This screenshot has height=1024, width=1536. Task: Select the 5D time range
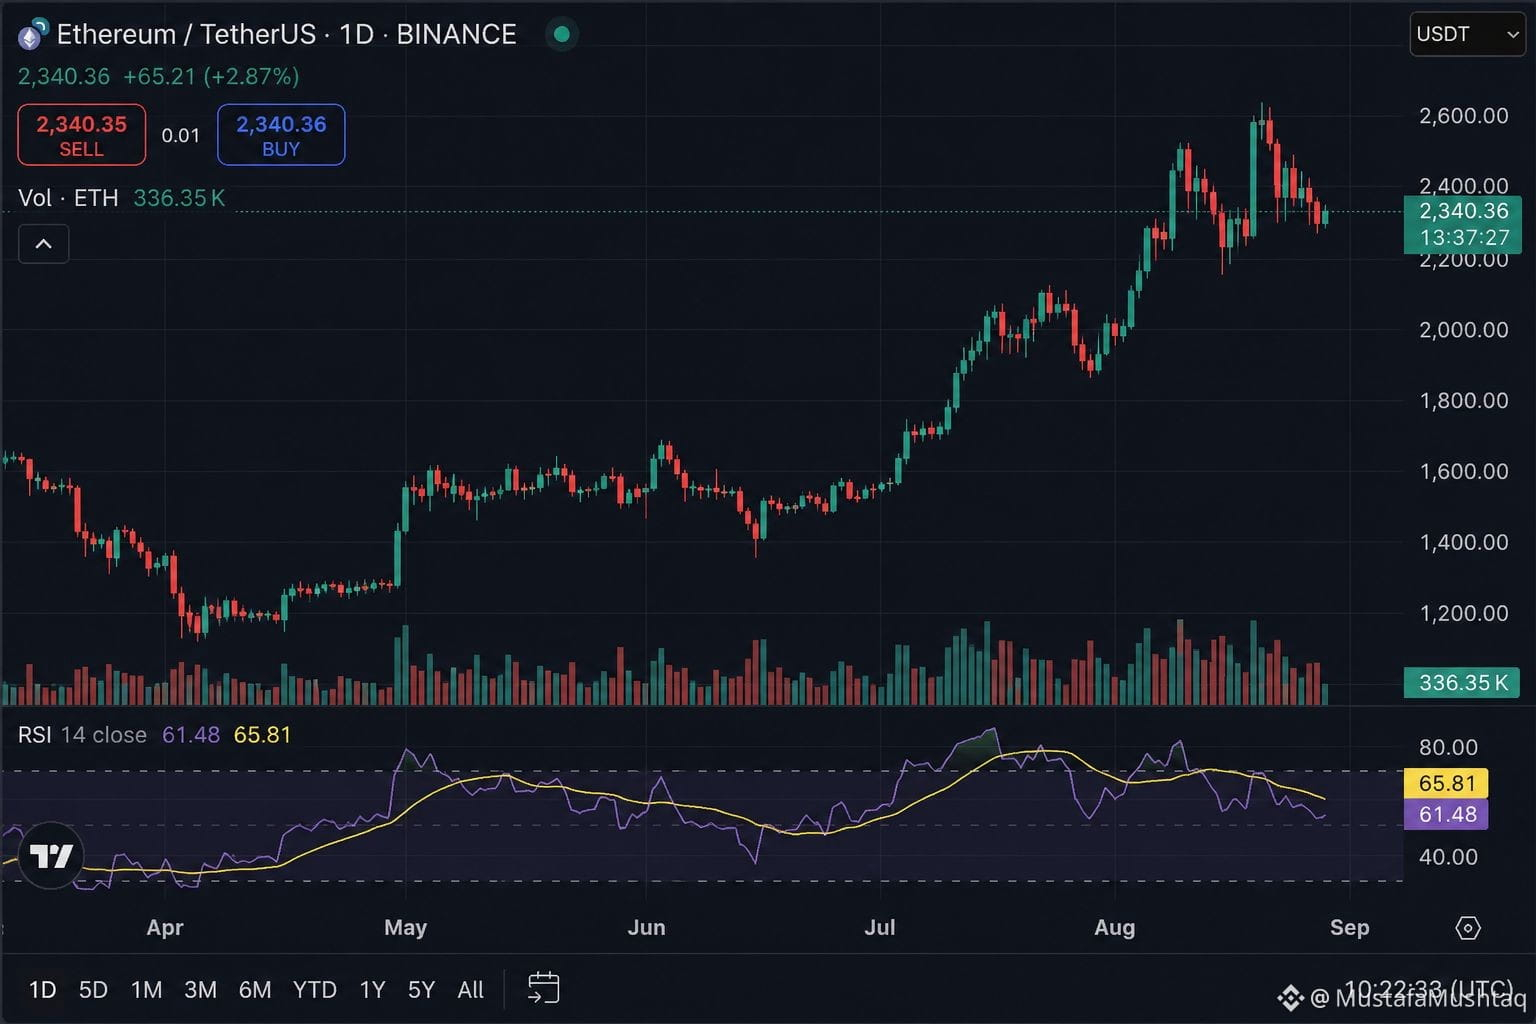point(93,990)
